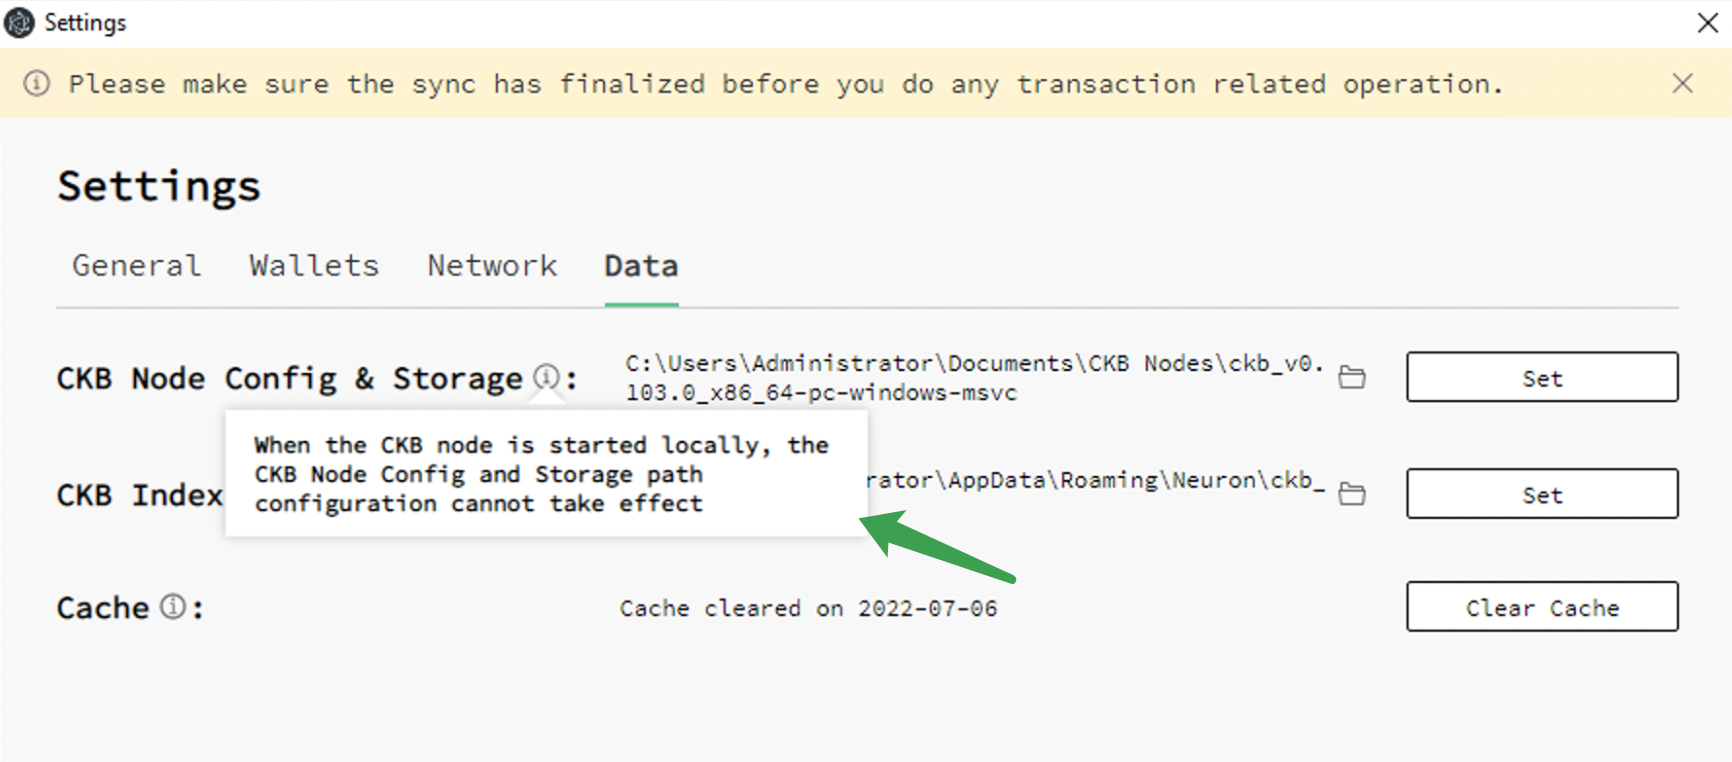The width and height of the screenshot is (1732, 762).
Task: Click the Neuron app icon in title bar
Action: click(x=20, y=22)
